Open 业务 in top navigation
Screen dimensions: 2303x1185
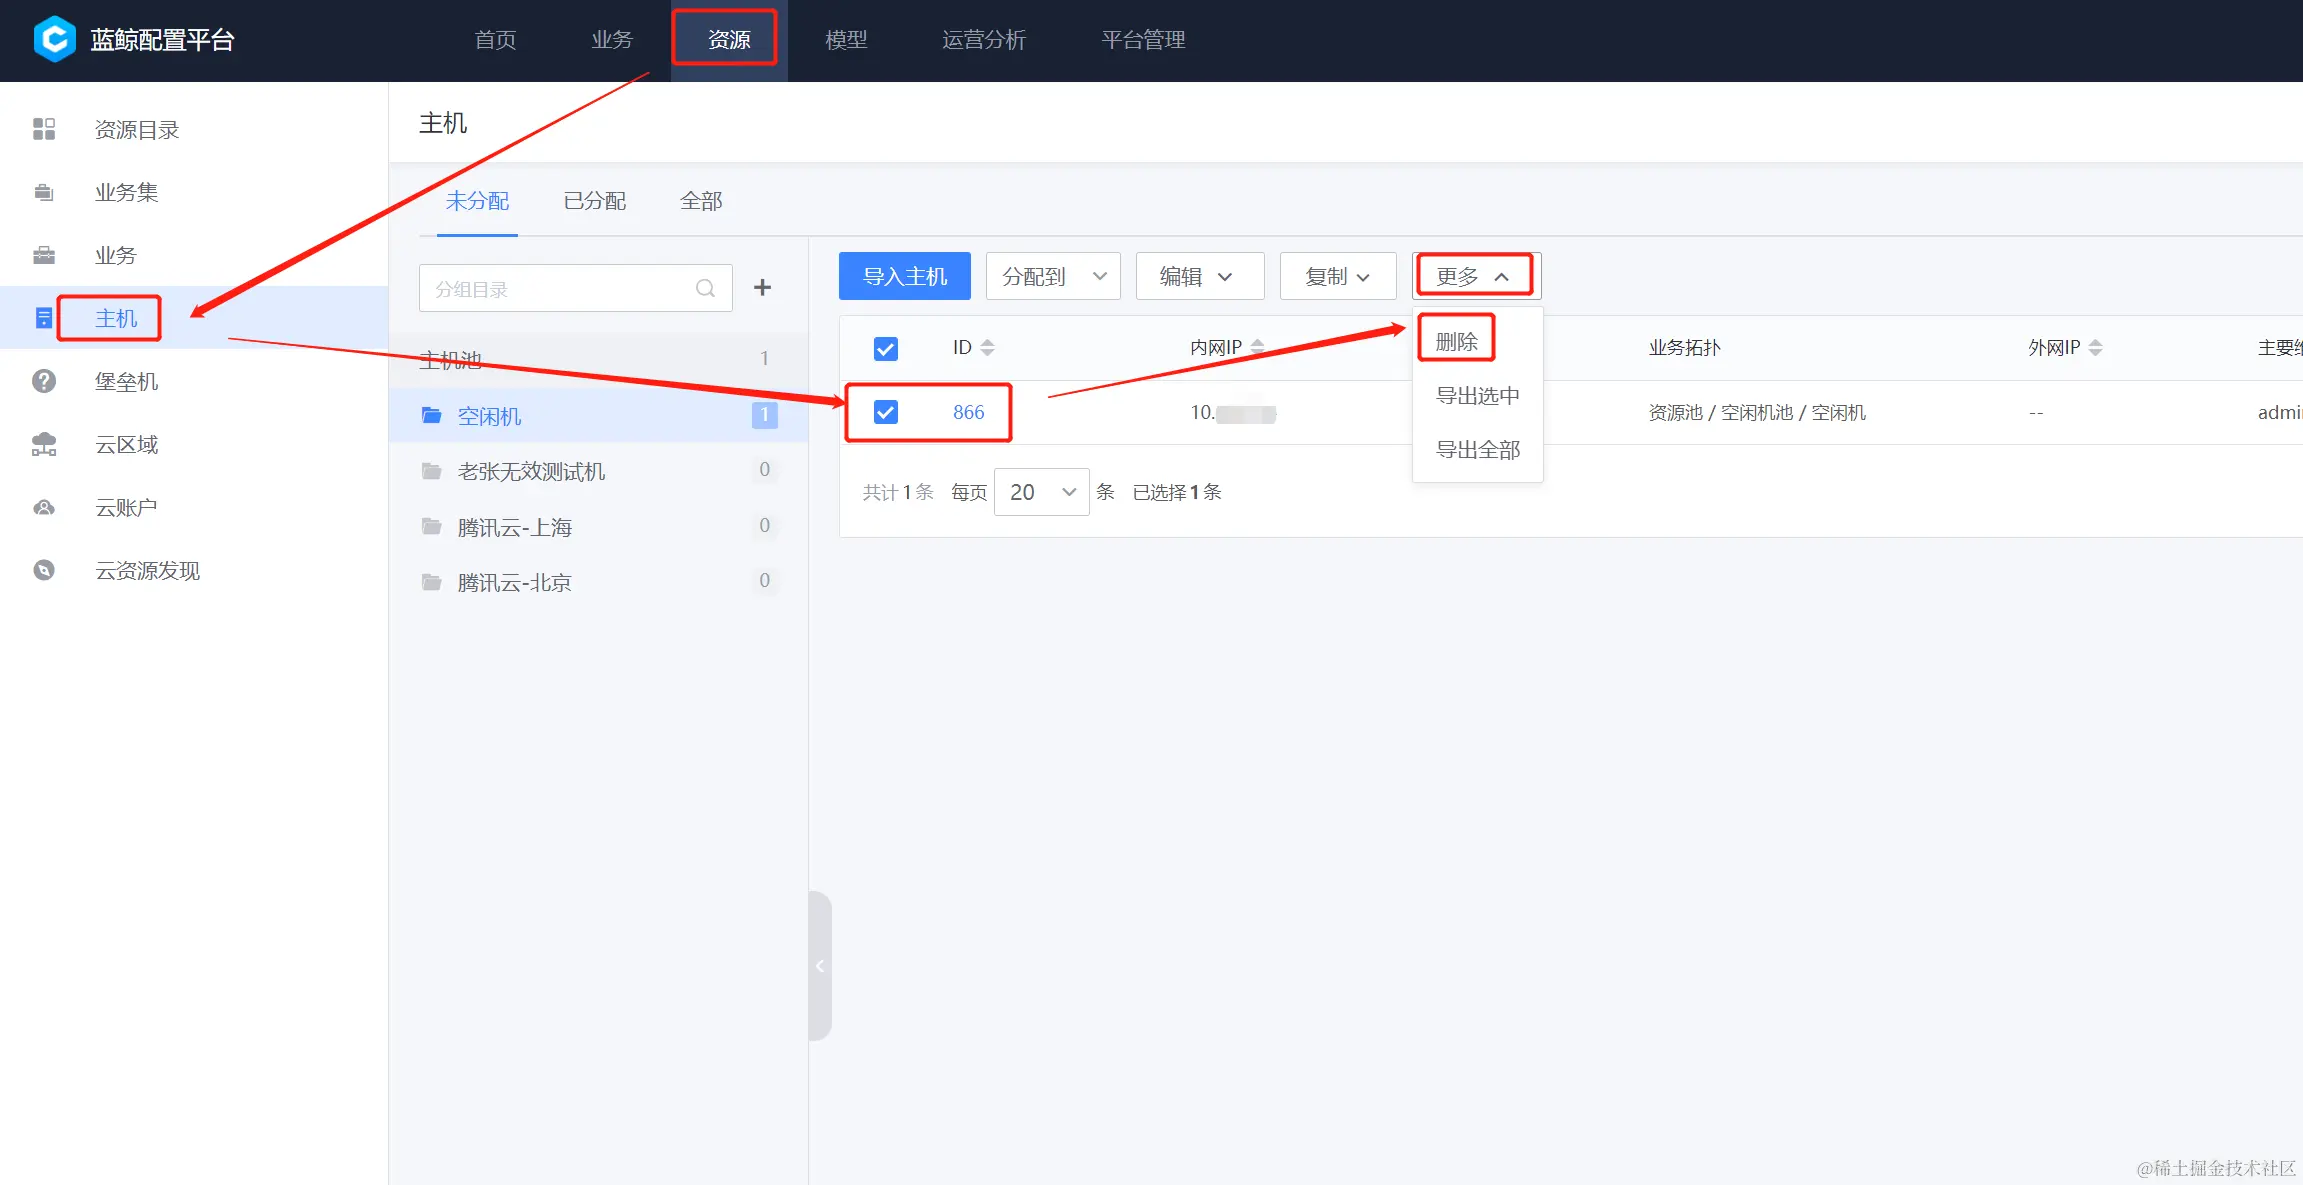(612, 40)
